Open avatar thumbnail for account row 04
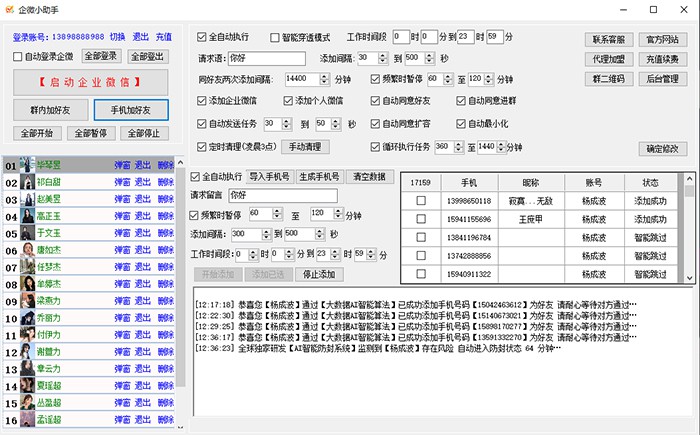Image resolution: width=700 pixels, height=435 pixels. [x=28, y=216]
